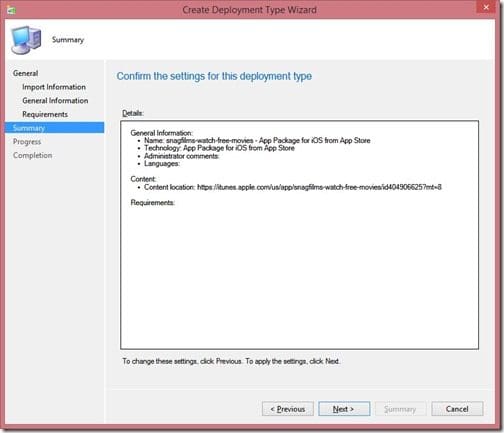The width and height of the screenshot is (504, 433).
Task: Click the Languages line in details
Action: click(162, 164)
